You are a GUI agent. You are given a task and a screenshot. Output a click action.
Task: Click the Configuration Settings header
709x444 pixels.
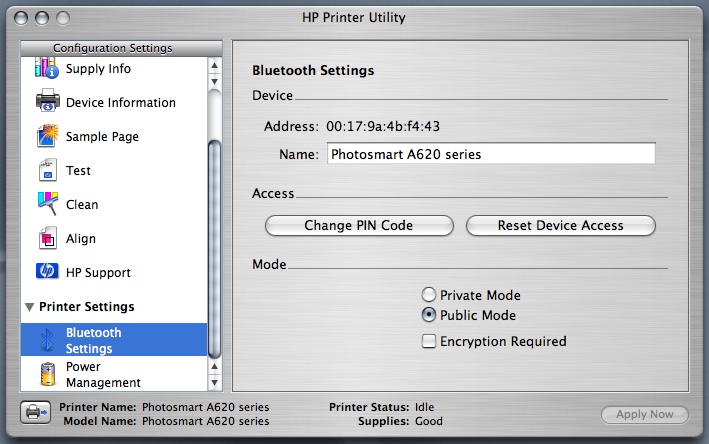pyautogui.click(x=112, y=47)
